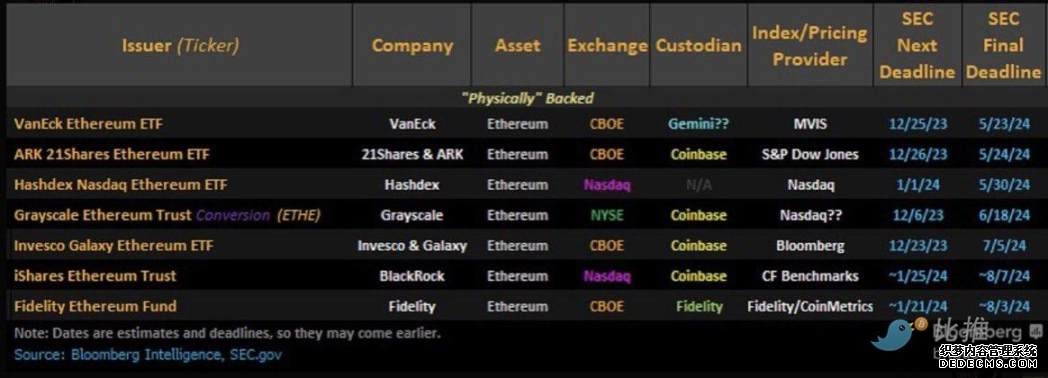The image size is (1048, 378).
Task: Click iShares Ethereum Trust entry
Action: click(95, 276)
